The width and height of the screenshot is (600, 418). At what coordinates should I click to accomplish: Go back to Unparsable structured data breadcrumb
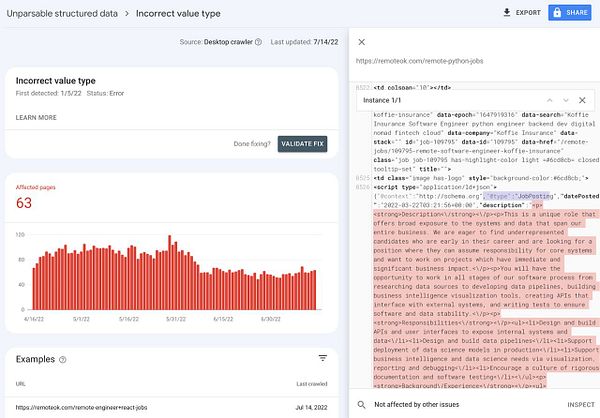point(60,14)
